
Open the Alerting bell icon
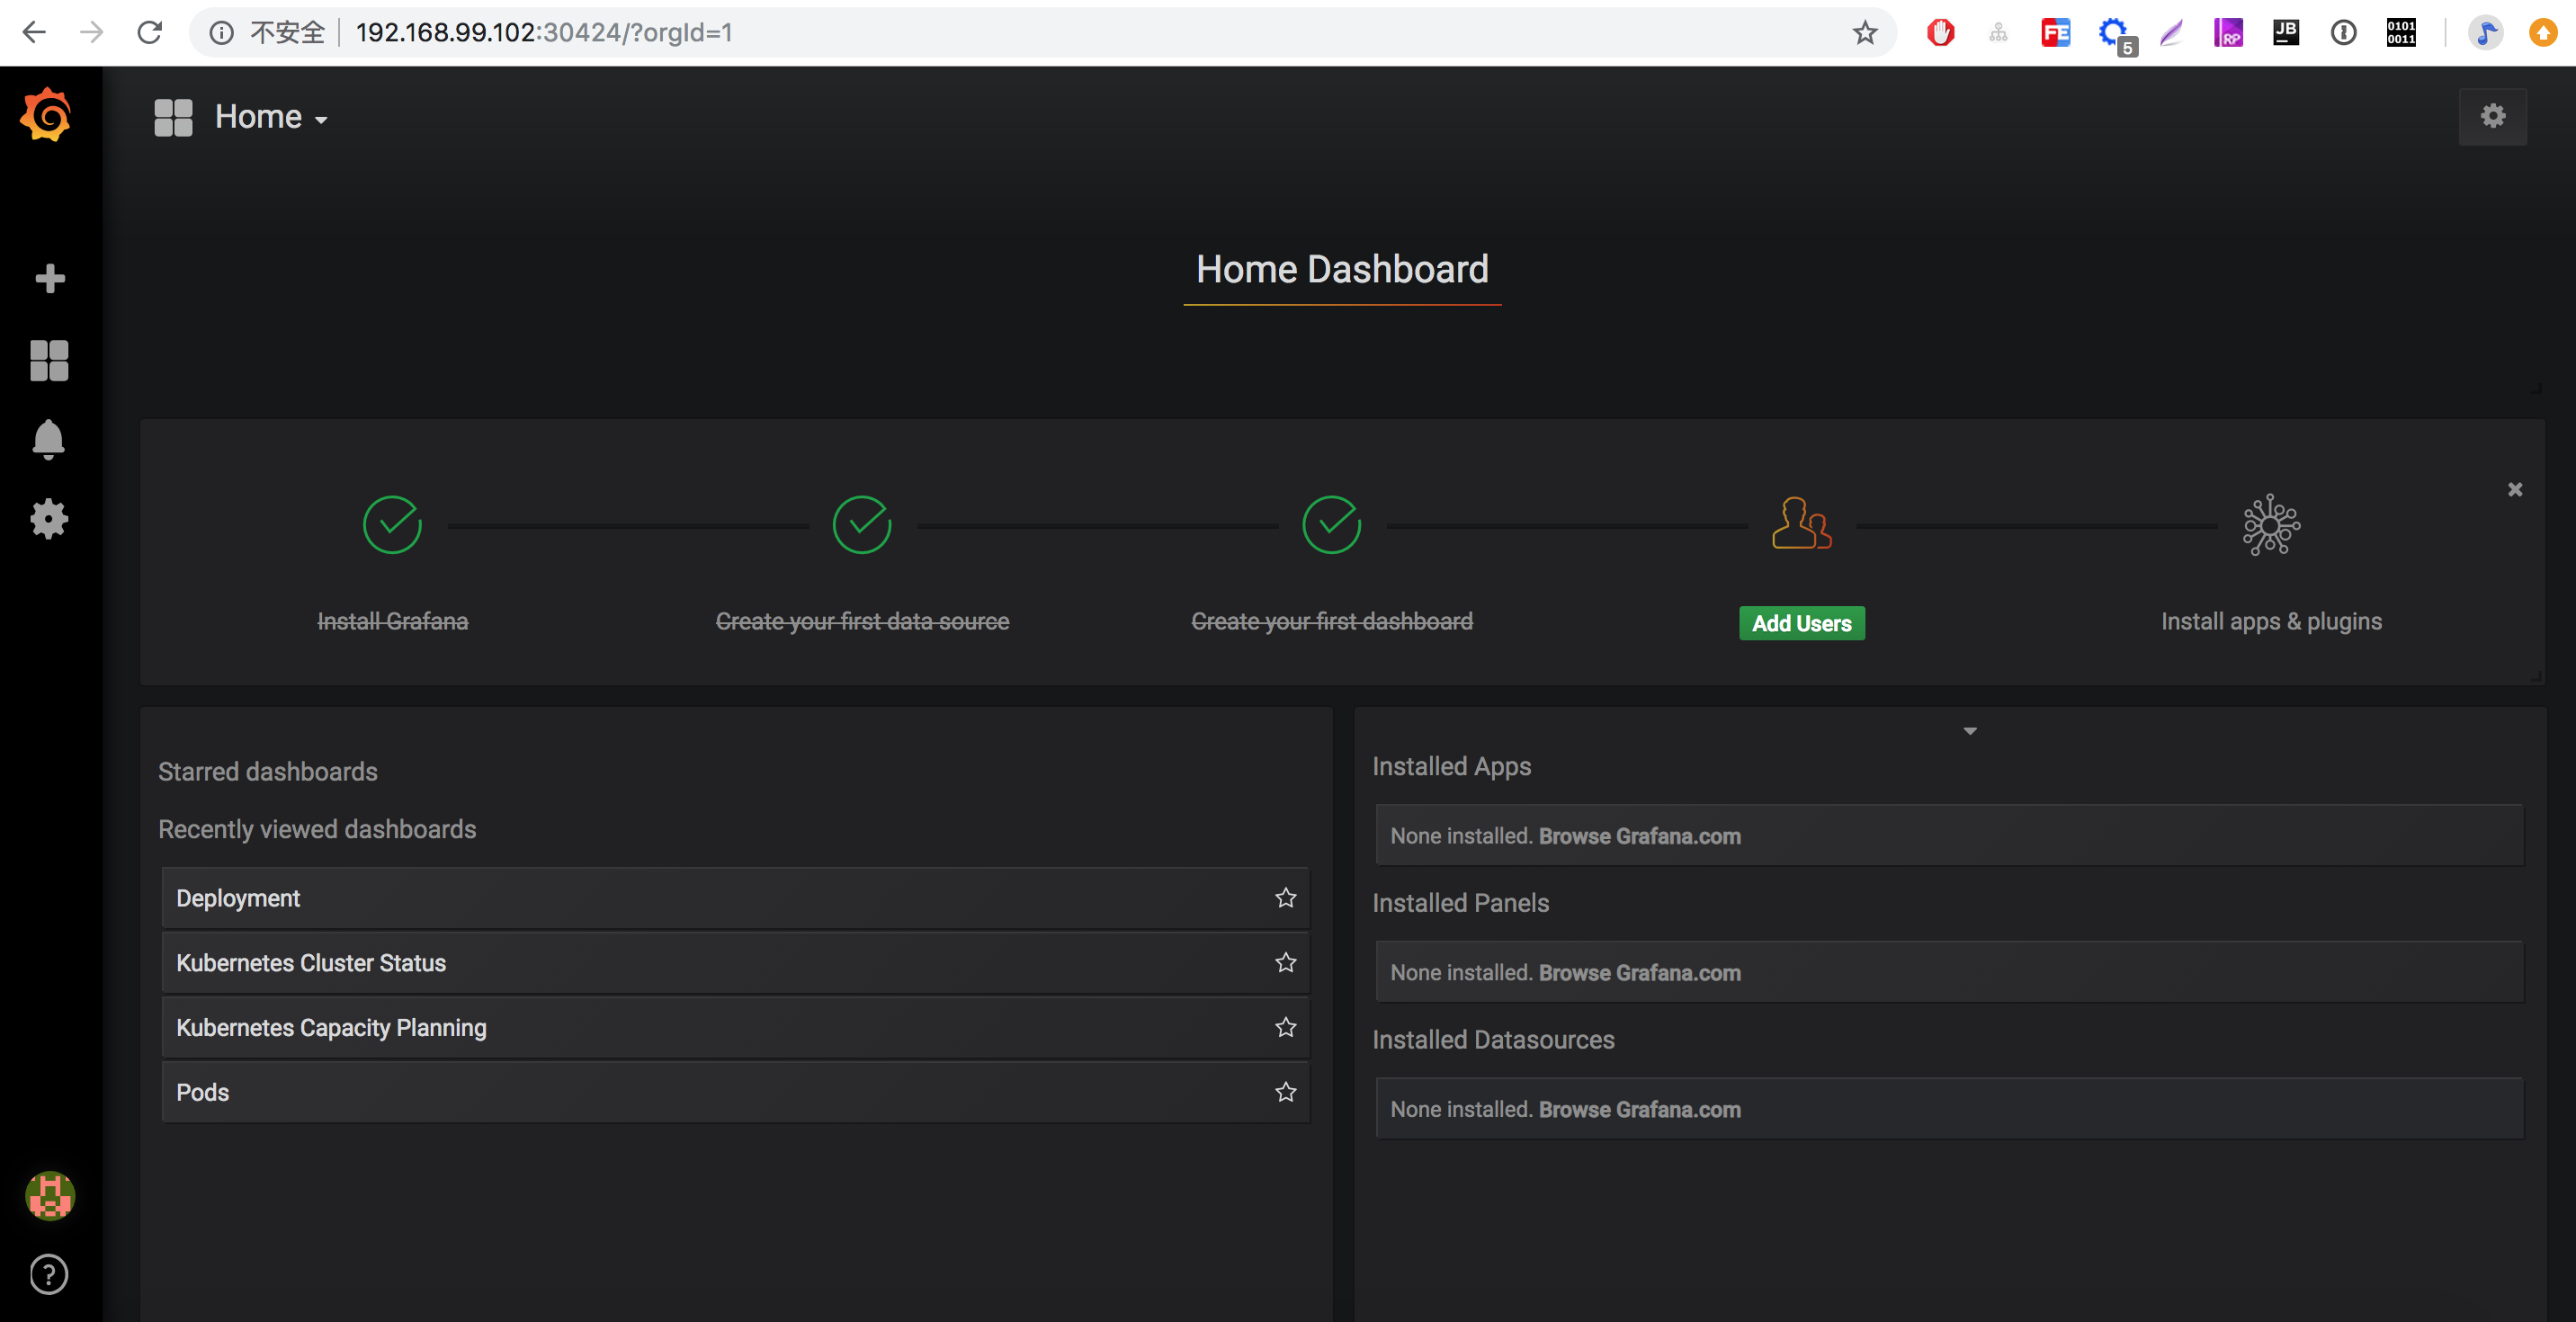pyautogui.click(x=49, y=439)
